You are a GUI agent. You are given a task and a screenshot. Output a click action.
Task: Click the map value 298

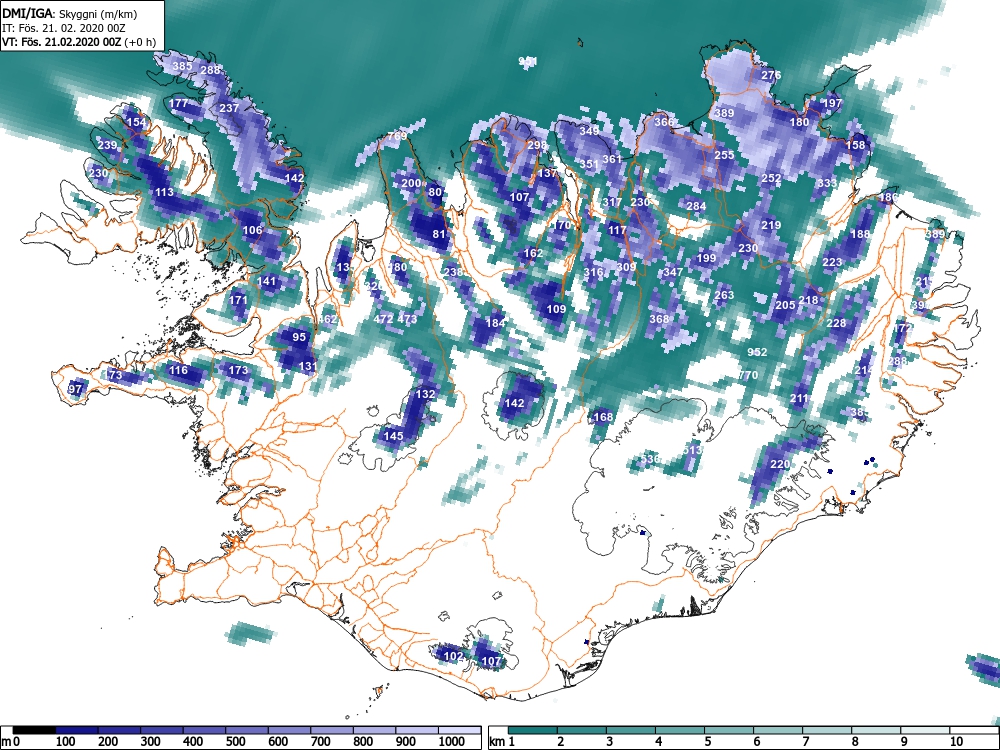click(x=536, y=145)
